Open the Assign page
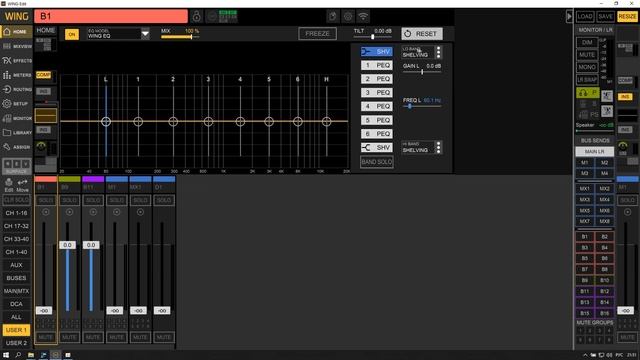The width and height of the screenshot is (640, 360). [16, 147]
